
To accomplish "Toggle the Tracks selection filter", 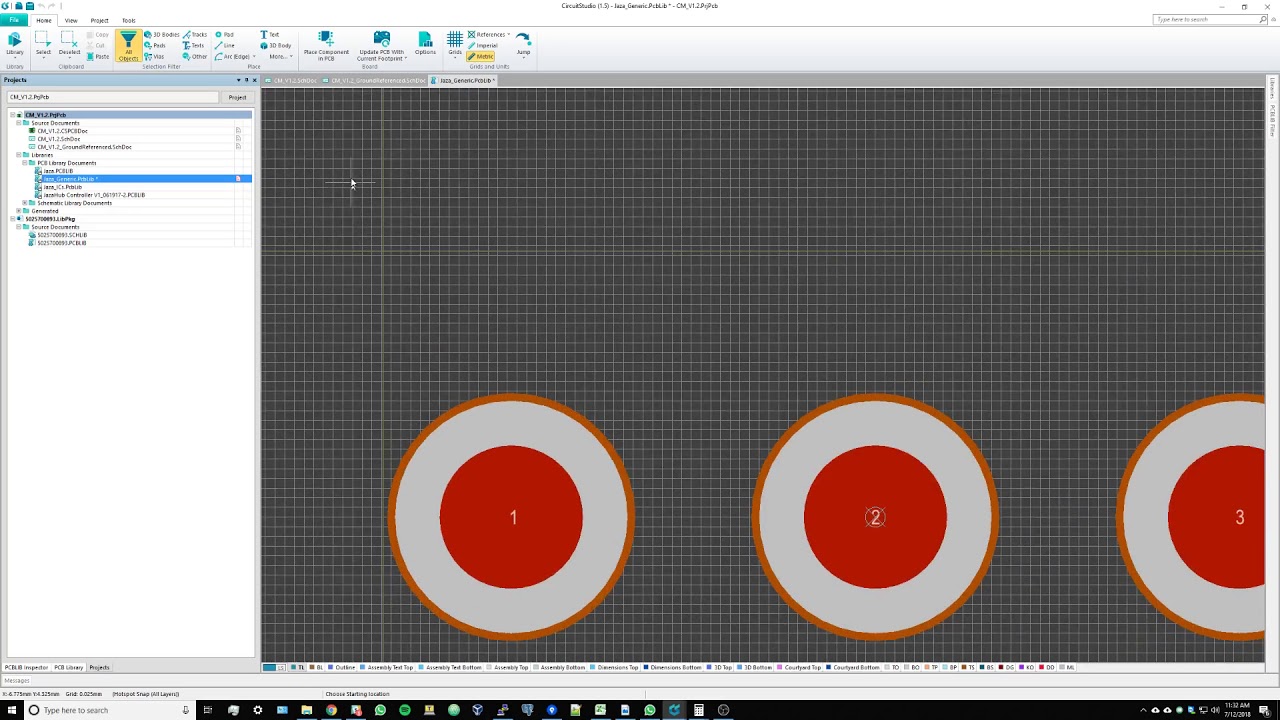I will coord(195,35).
